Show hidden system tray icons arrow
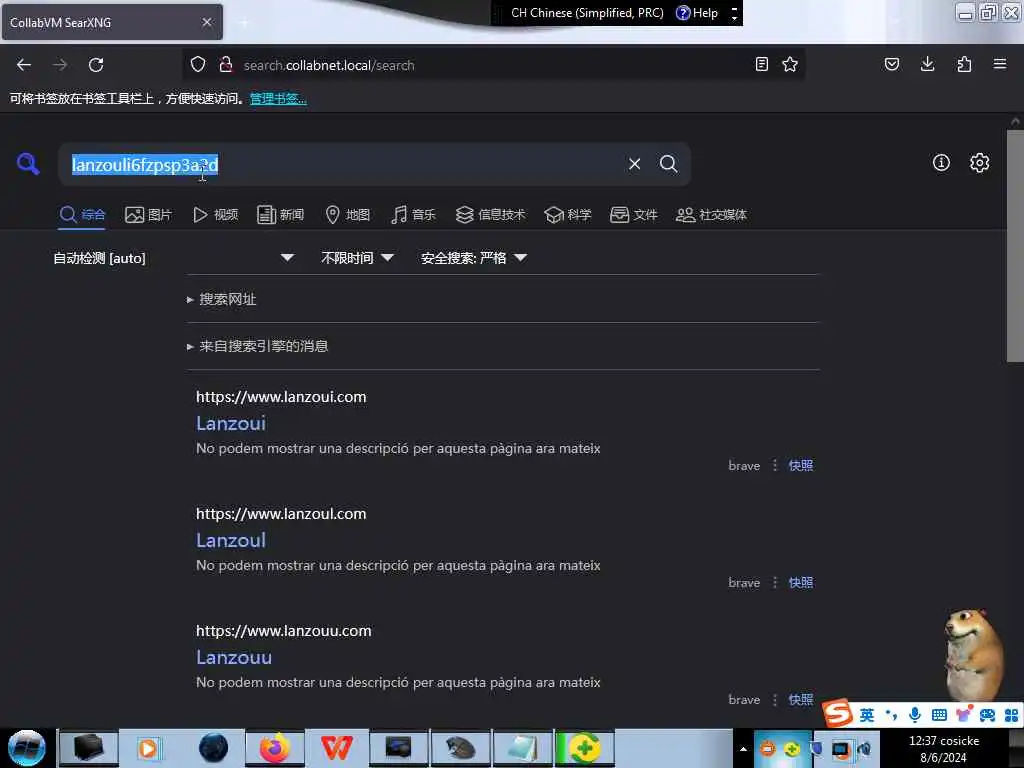 coord(743,749)
